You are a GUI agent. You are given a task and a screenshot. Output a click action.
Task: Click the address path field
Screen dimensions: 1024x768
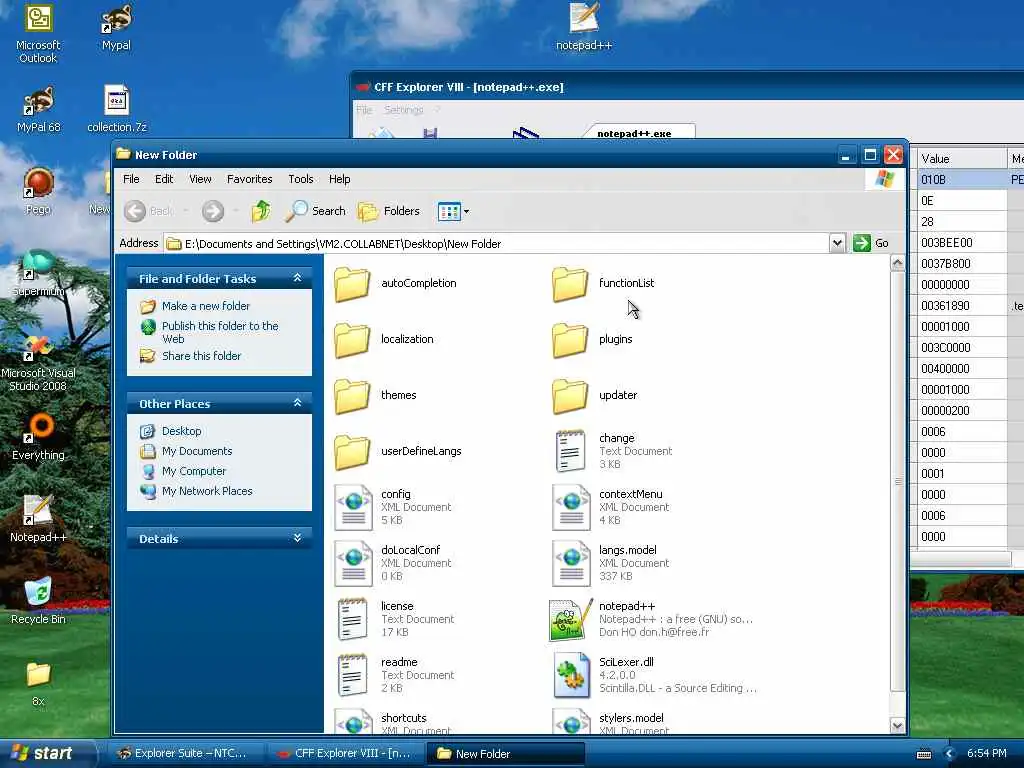(496, 244)
